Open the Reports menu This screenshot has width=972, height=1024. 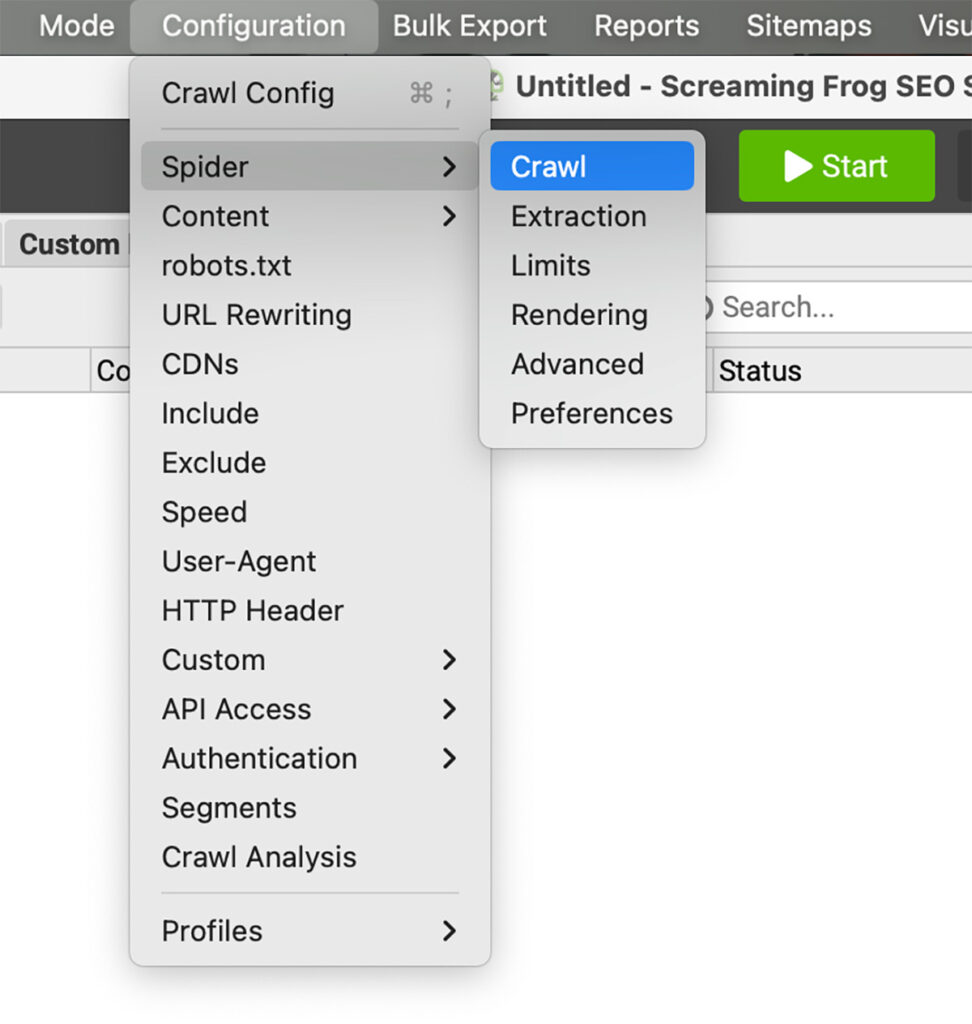pyautogui.click(x=646, y=26)
